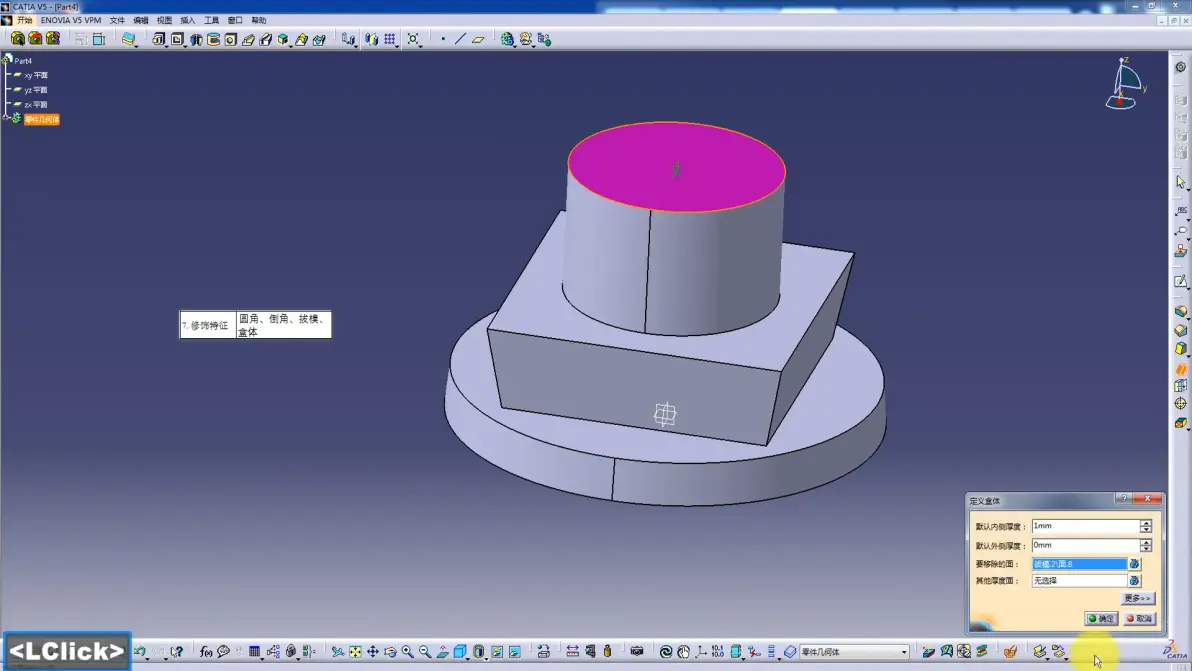Select the highlighted 零件几何体 tree node
The height and width of the screenshot is (671, 1192).
pyautogui.click(x=42, y=119)
